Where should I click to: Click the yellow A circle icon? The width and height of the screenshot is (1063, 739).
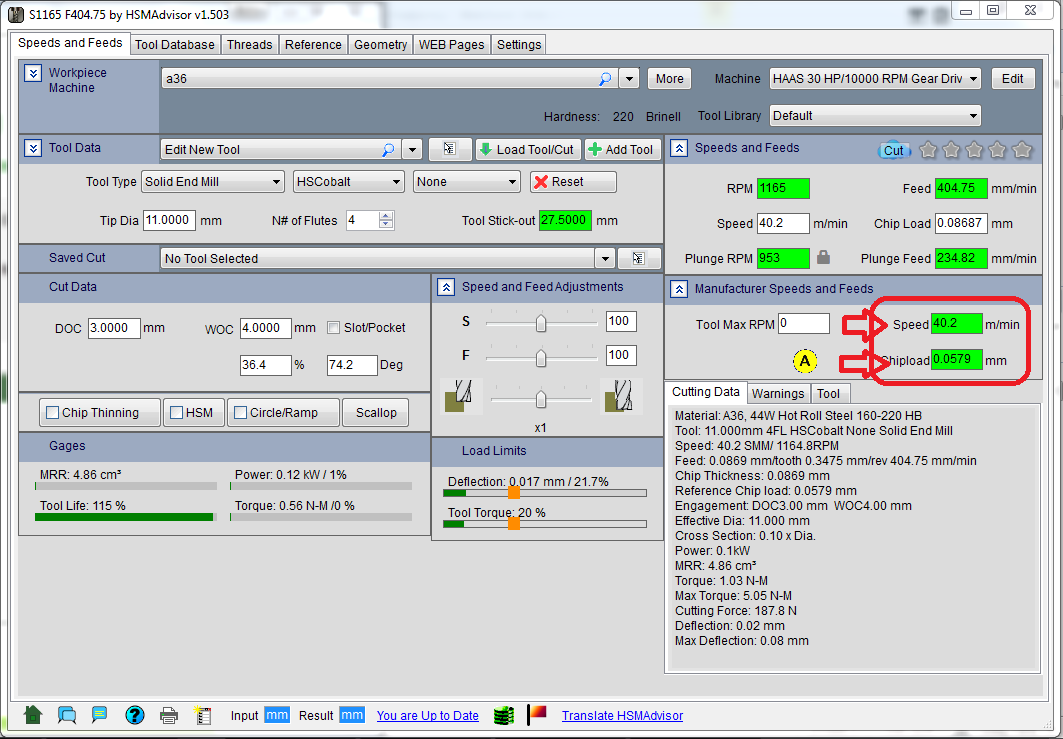coord(803,361)
